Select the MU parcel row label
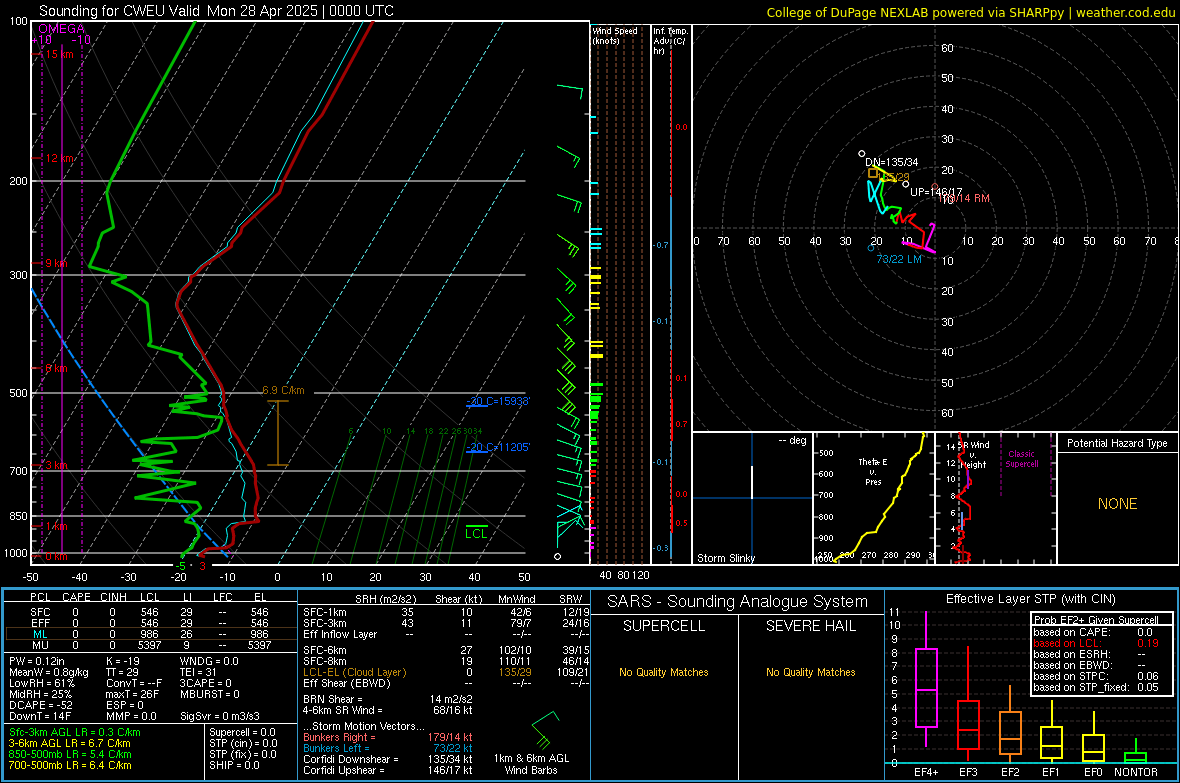Image resolution: width=1180 pixels, height=783 pixels. click(x=40, y=644)
